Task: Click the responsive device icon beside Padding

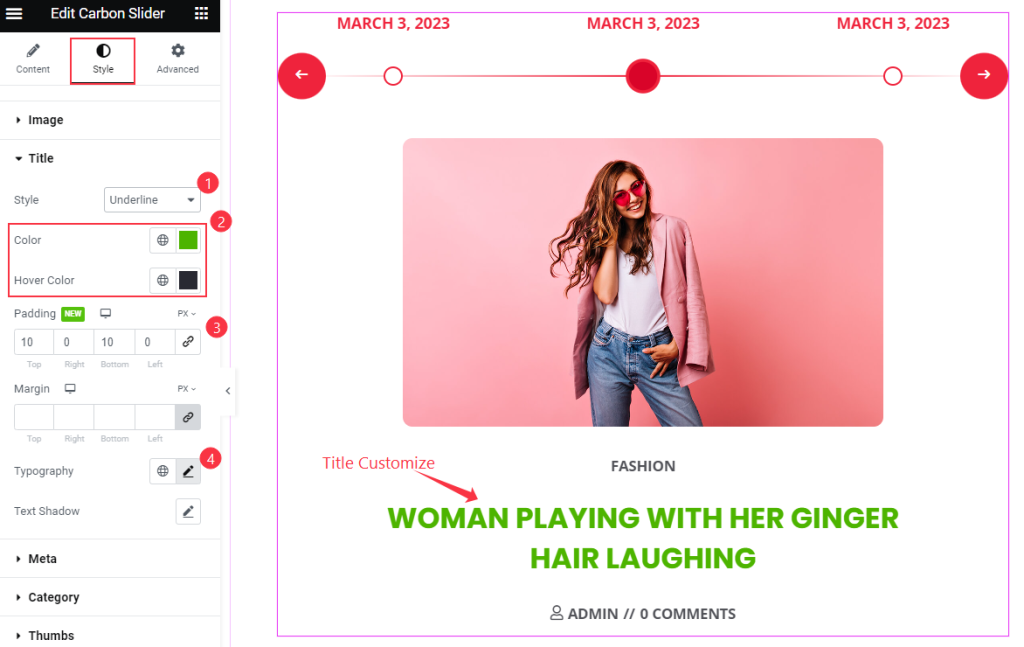Action: [105, 313]
